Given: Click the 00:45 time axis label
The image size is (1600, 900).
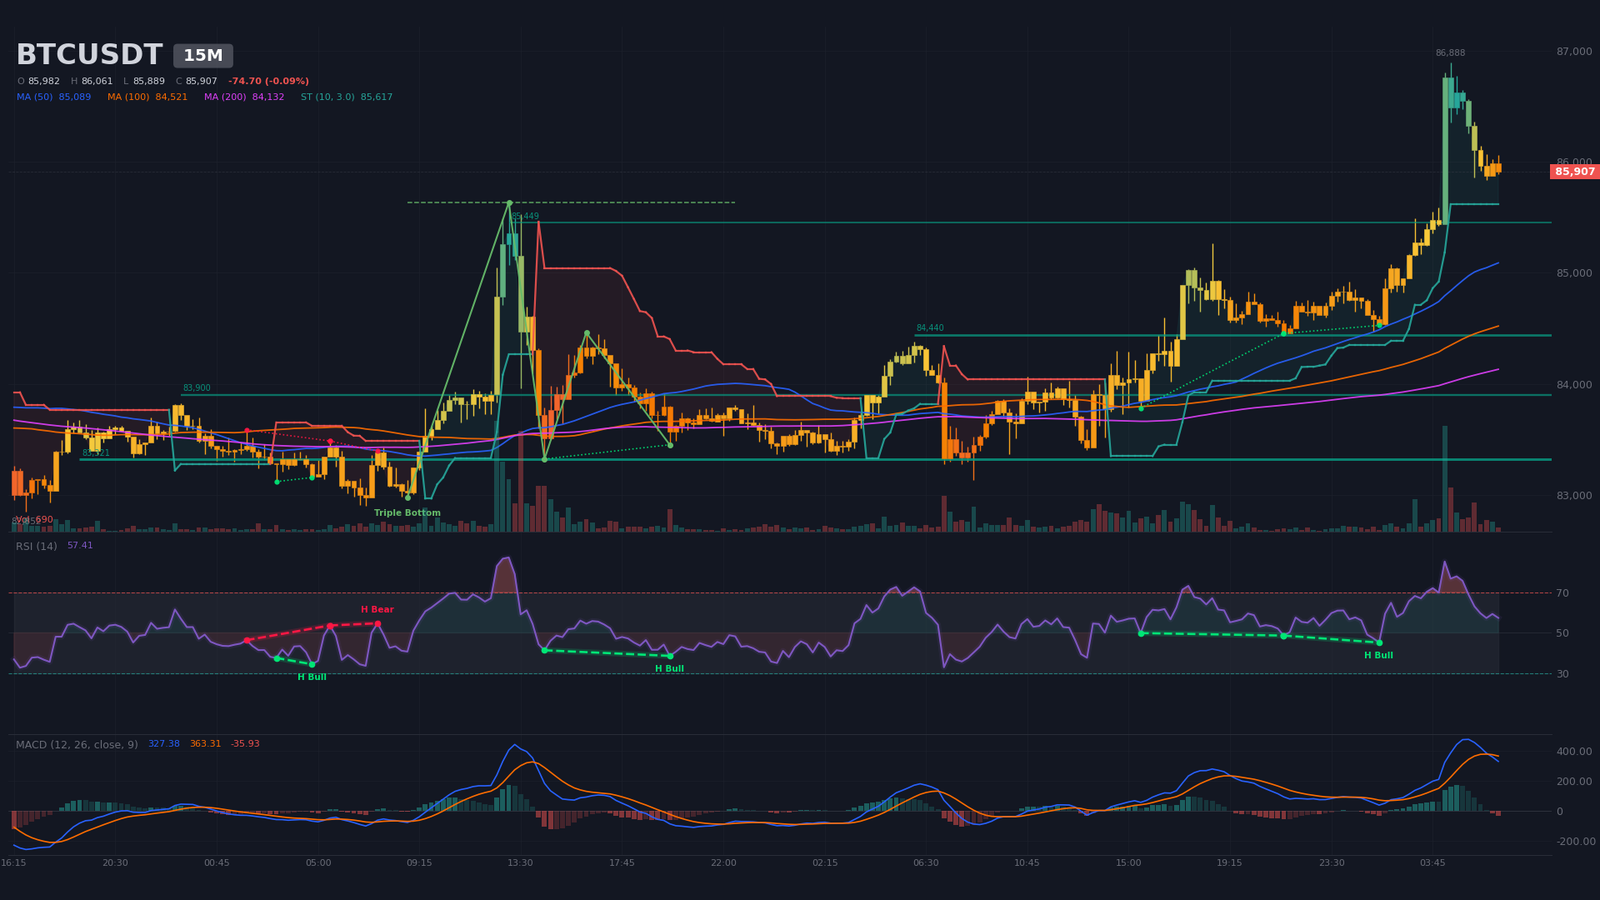Looking at the screenshot, I should [x=217, y=863].
